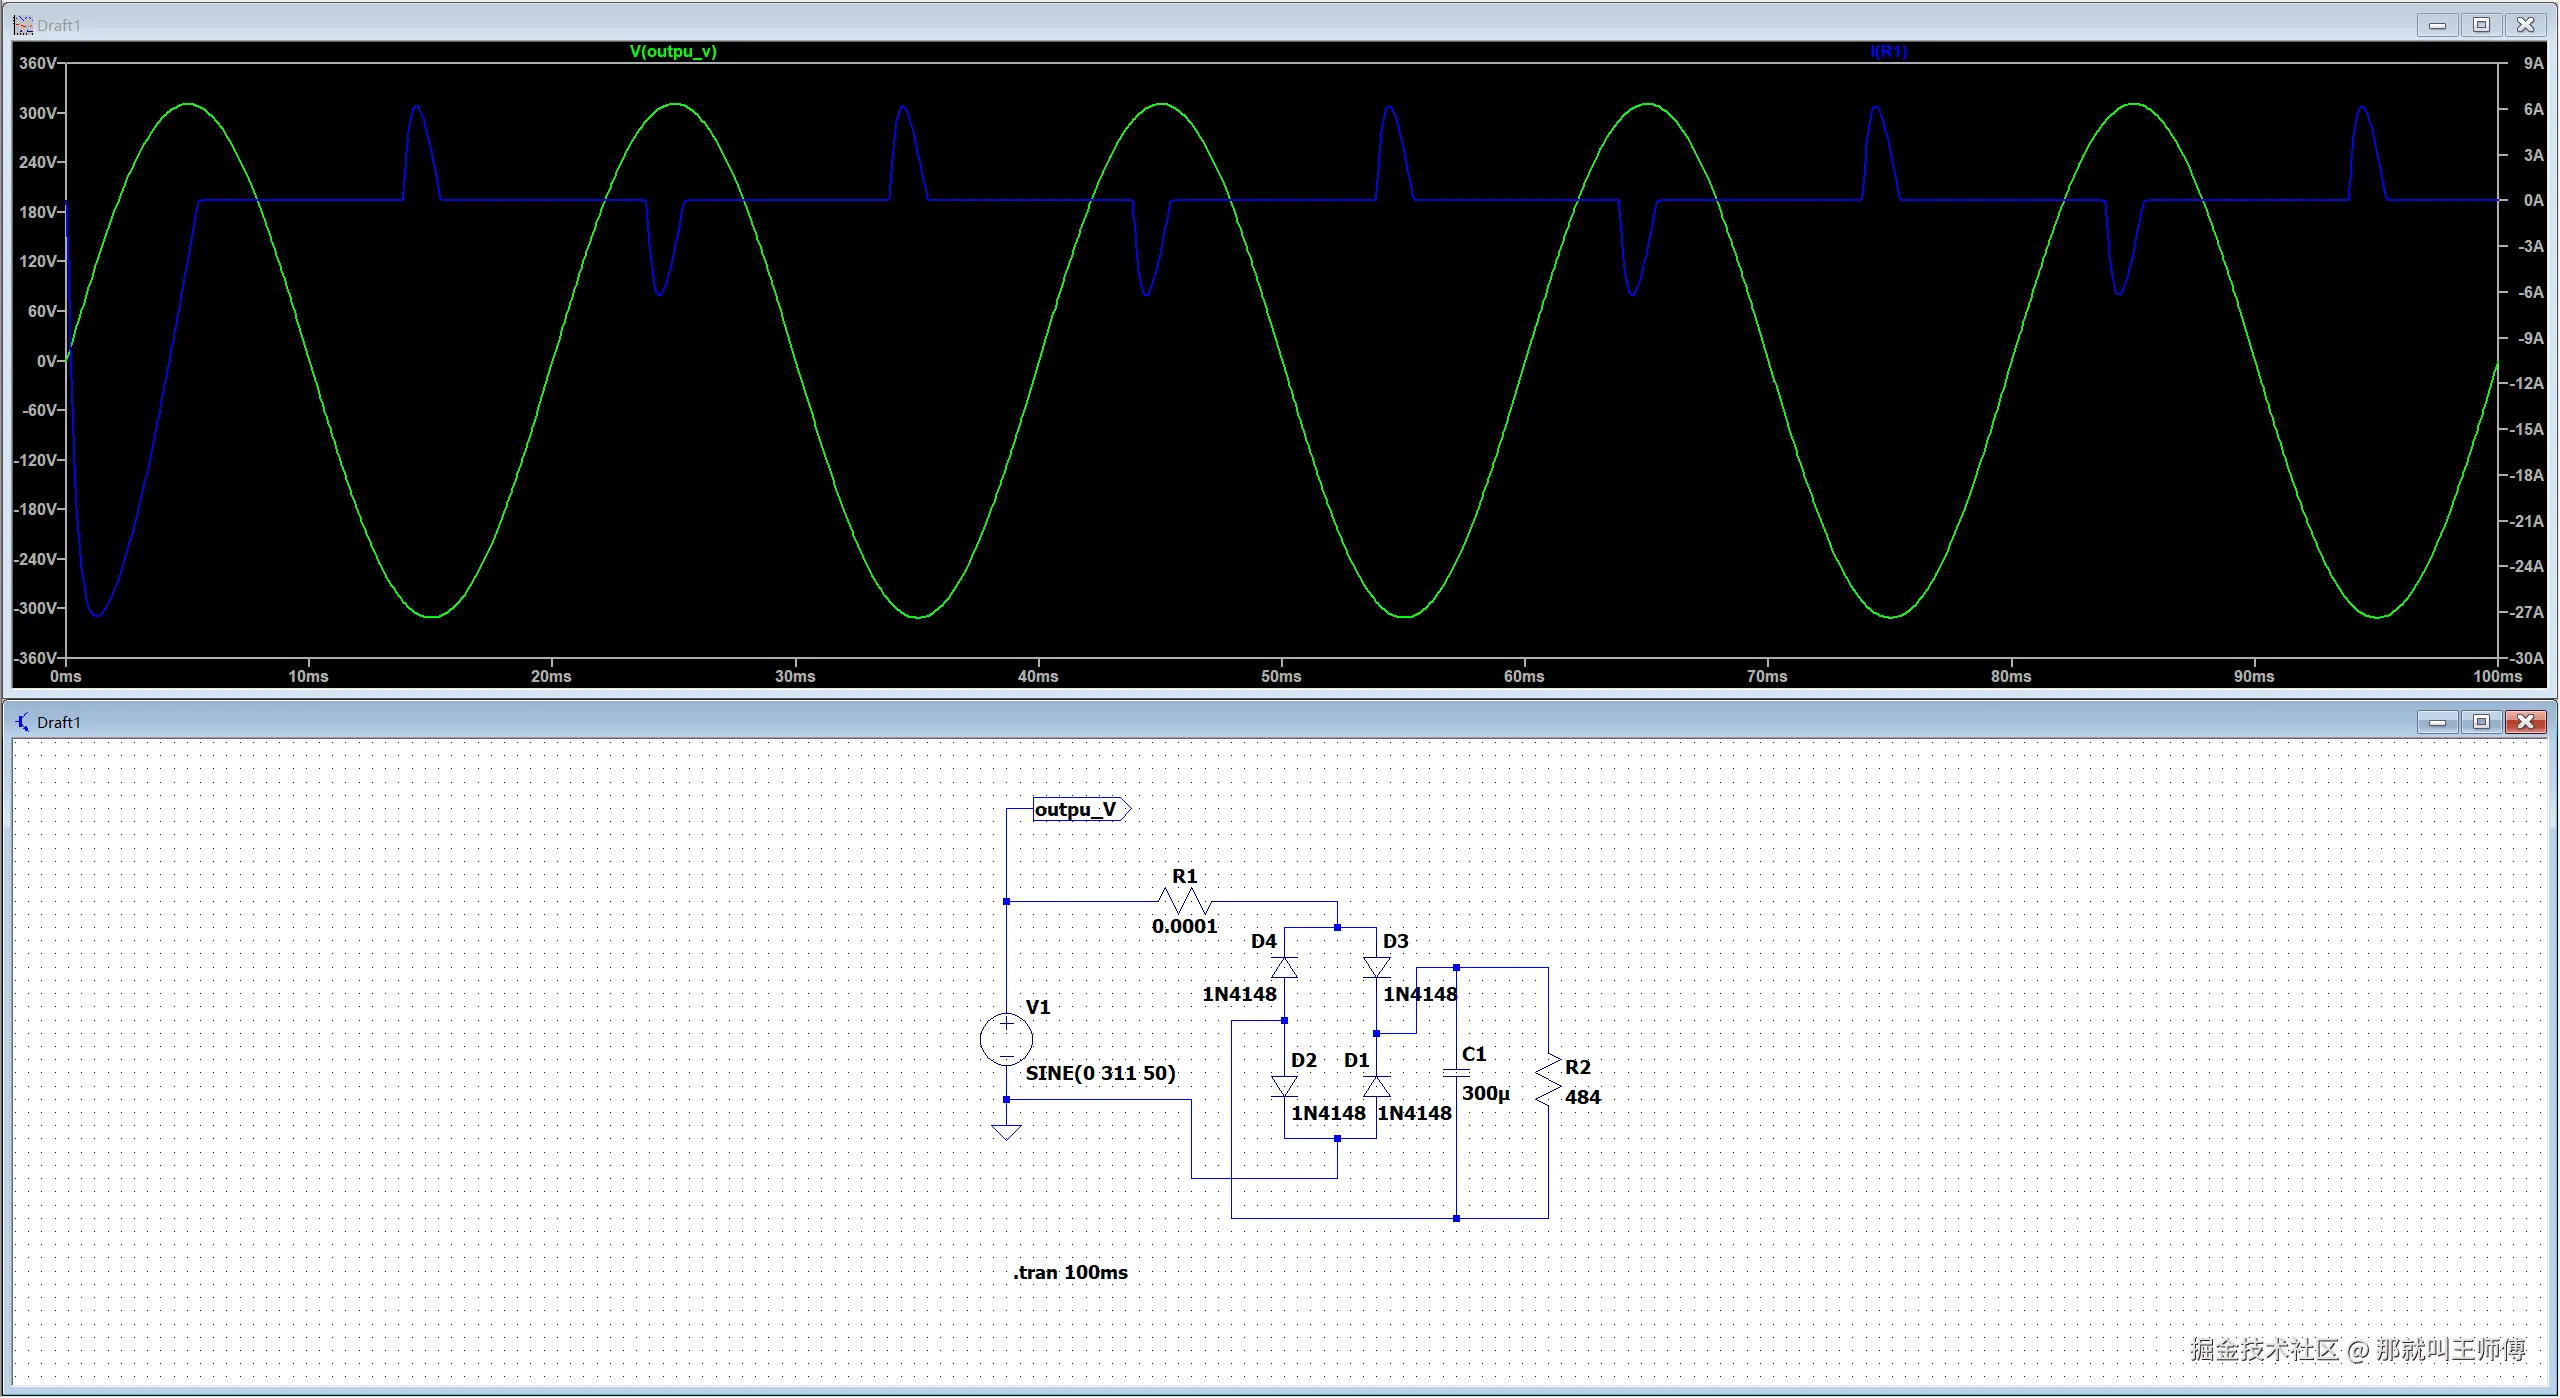
Task: Click the outpu_V net label flag
Action: tap(1081, 809)
